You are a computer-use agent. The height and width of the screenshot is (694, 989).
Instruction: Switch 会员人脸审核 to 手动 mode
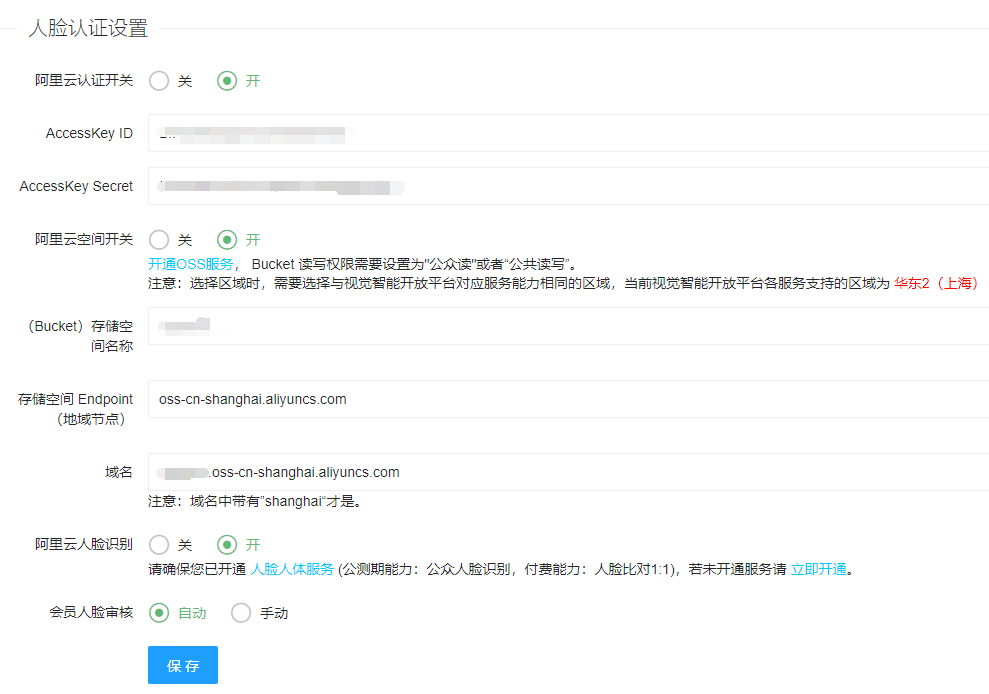coord(240,613)
